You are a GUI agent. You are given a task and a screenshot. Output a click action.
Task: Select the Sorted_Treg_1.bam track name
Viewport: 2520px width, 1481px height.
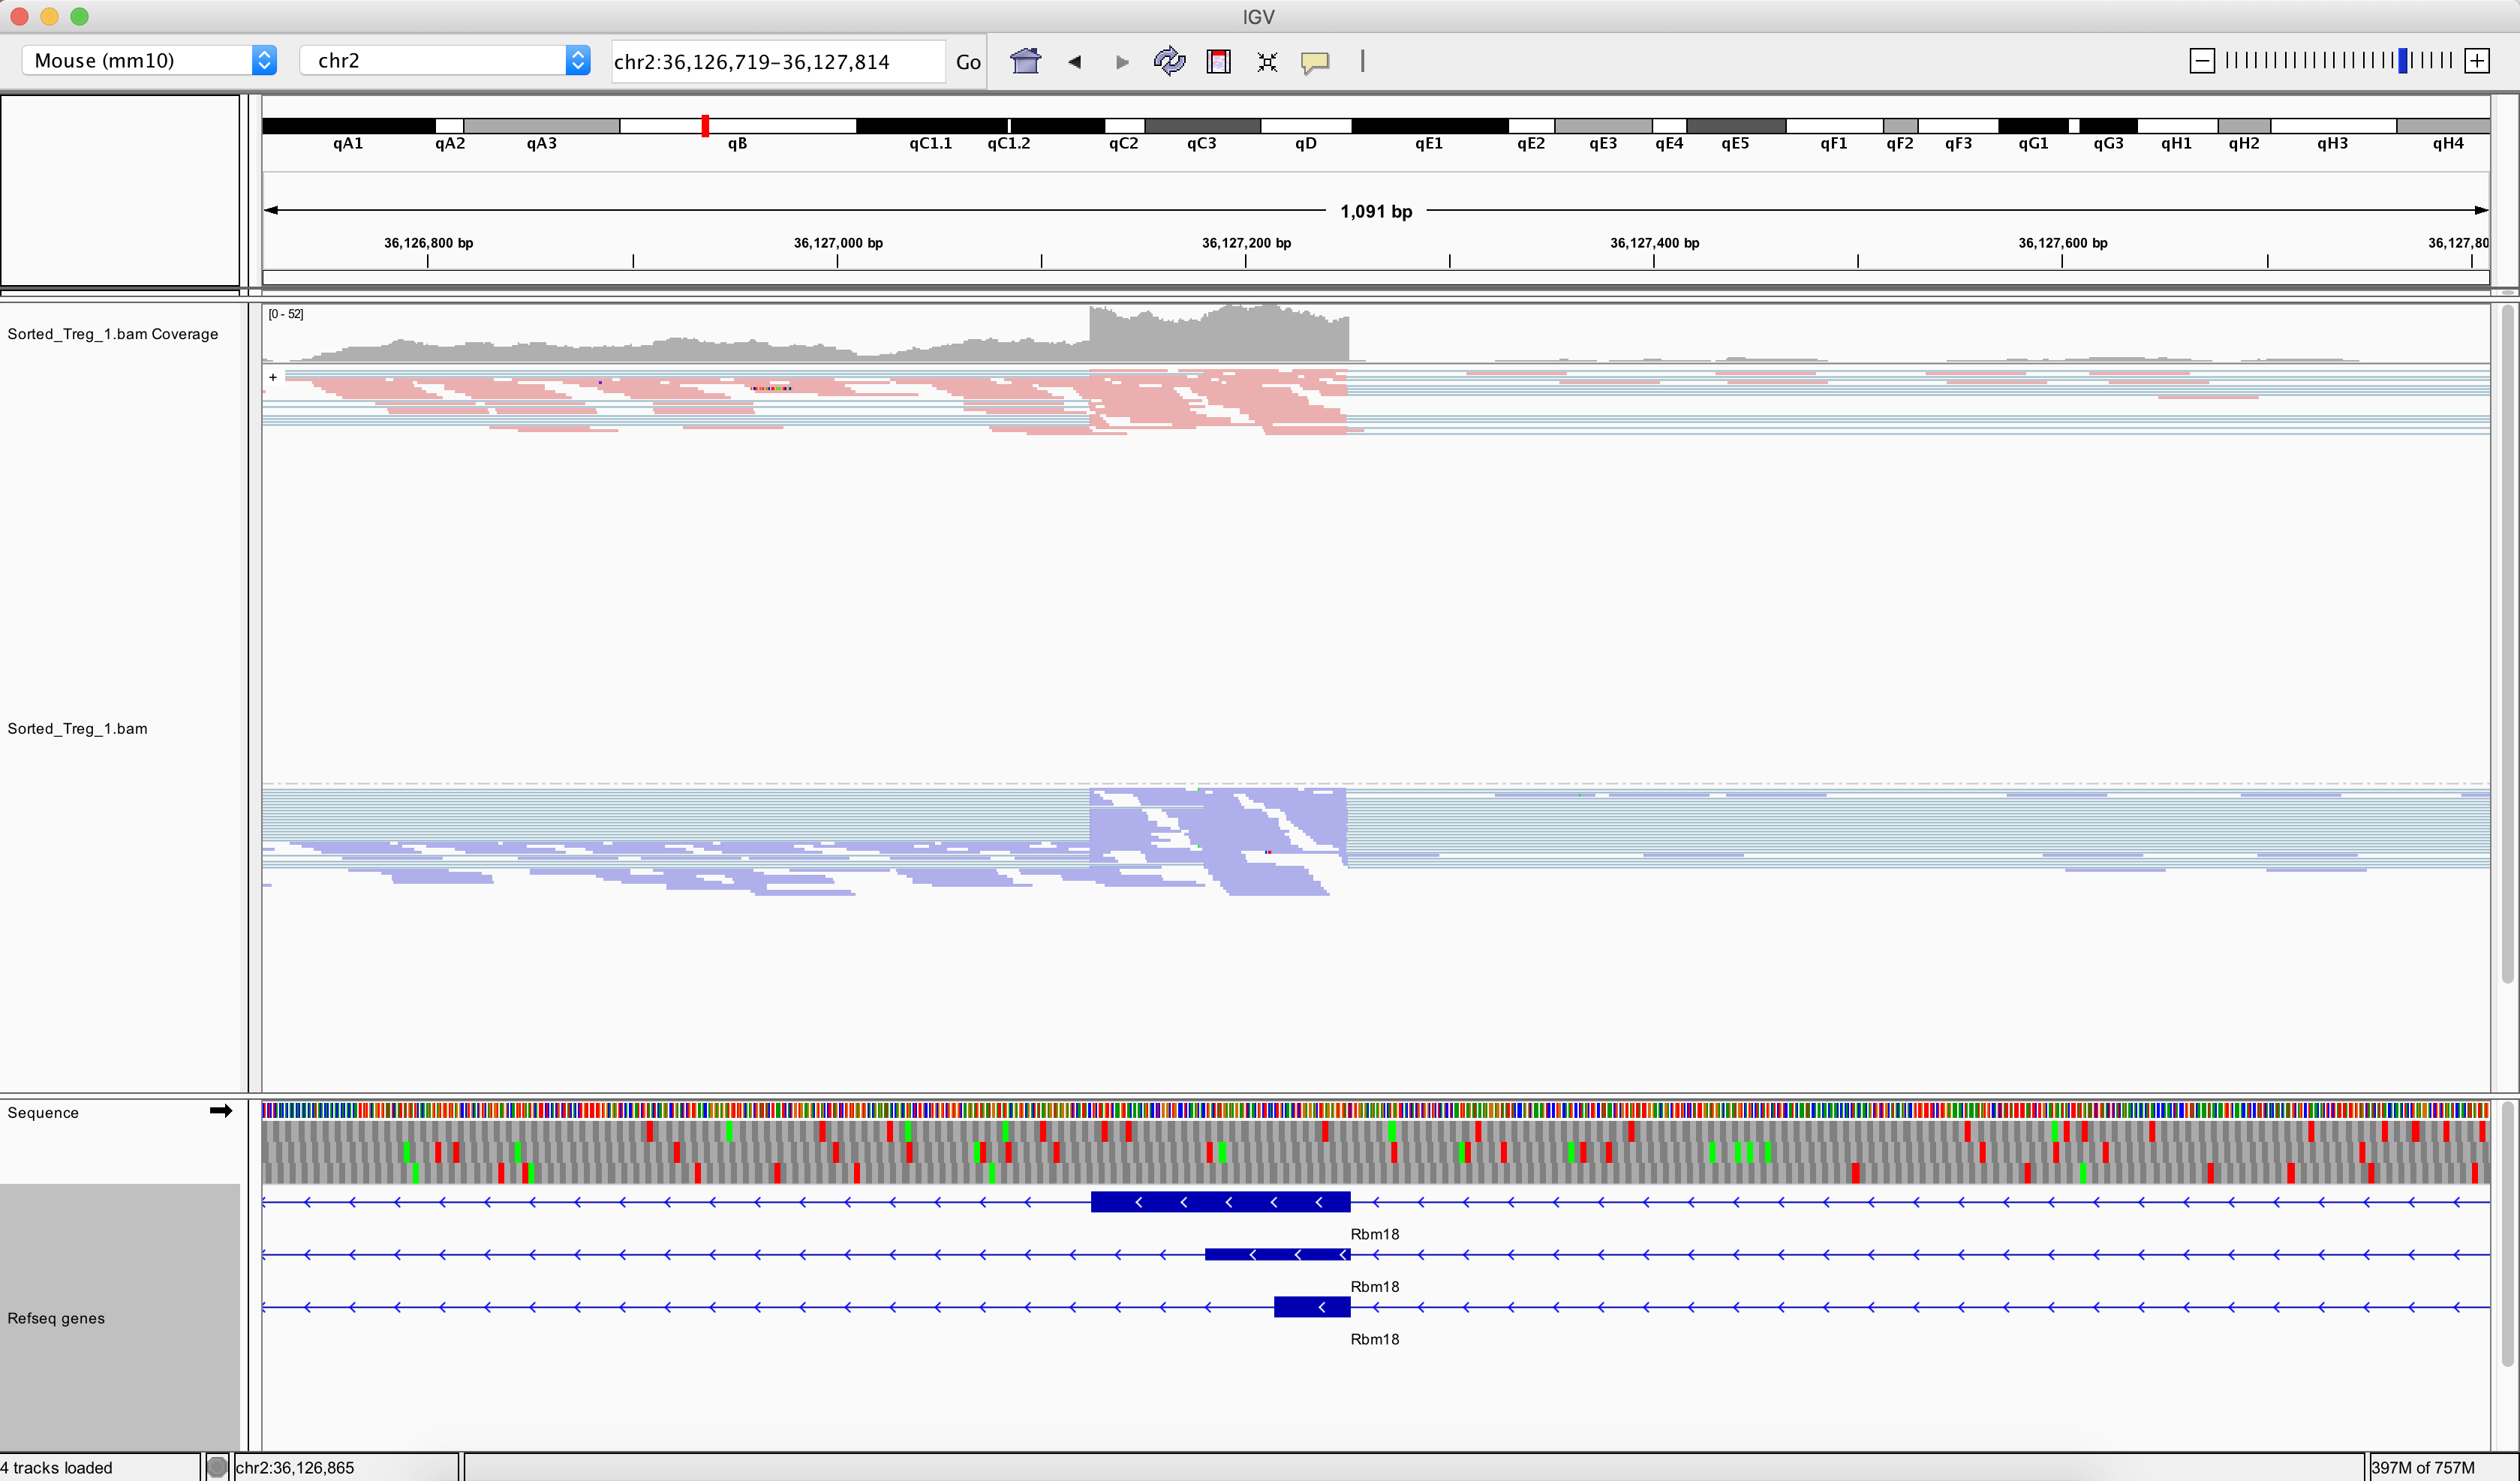(77, 728)
